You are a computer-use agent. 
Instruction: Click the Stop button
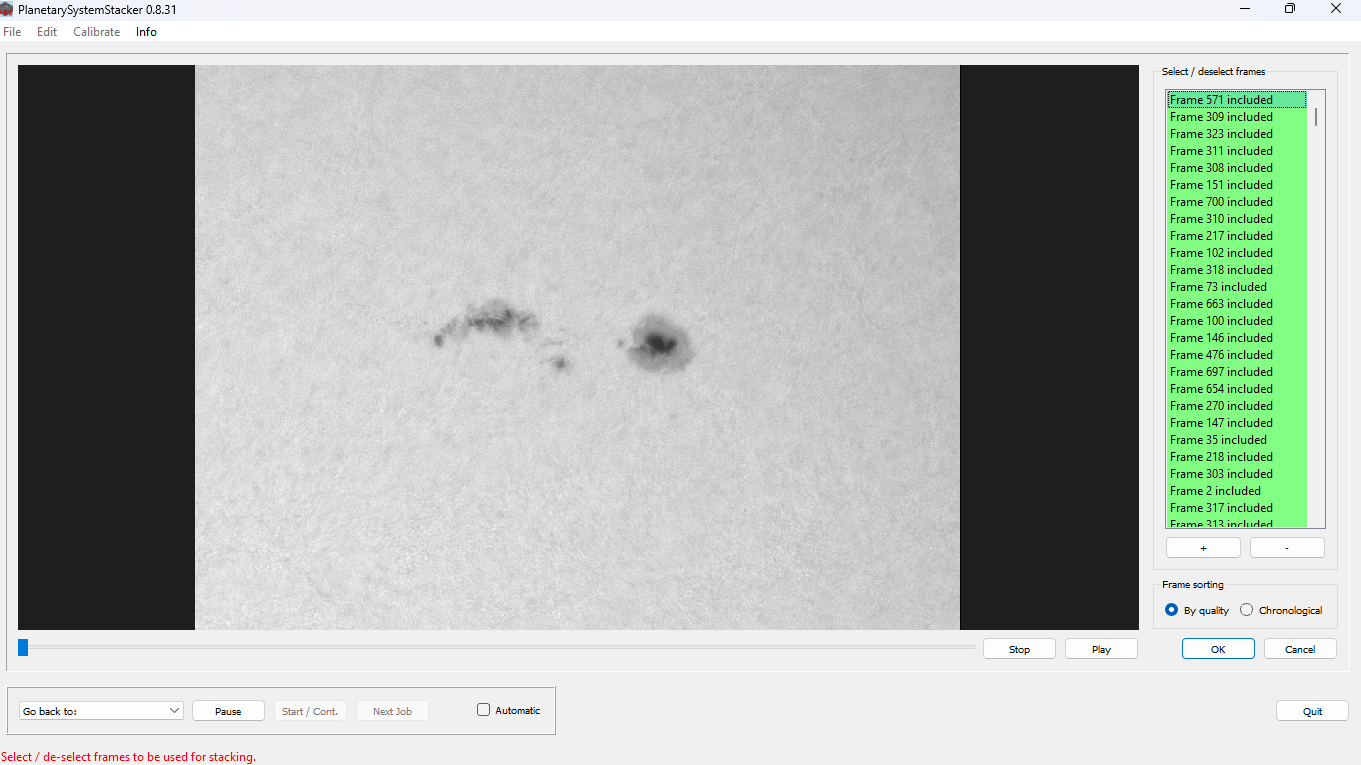[1019, 649]
